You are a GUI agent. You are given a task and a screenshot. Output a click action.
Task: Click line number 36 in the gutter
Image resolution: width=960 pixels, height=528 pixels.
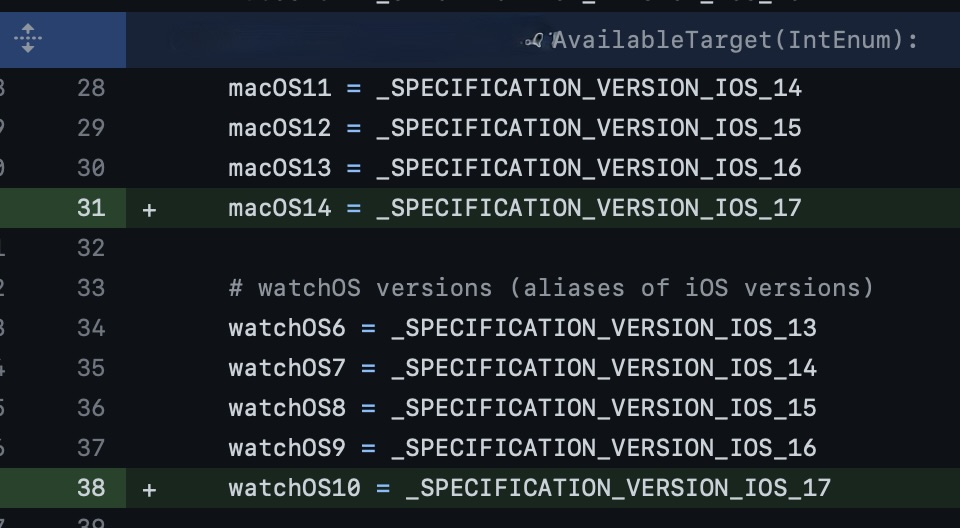pos(91,408)
